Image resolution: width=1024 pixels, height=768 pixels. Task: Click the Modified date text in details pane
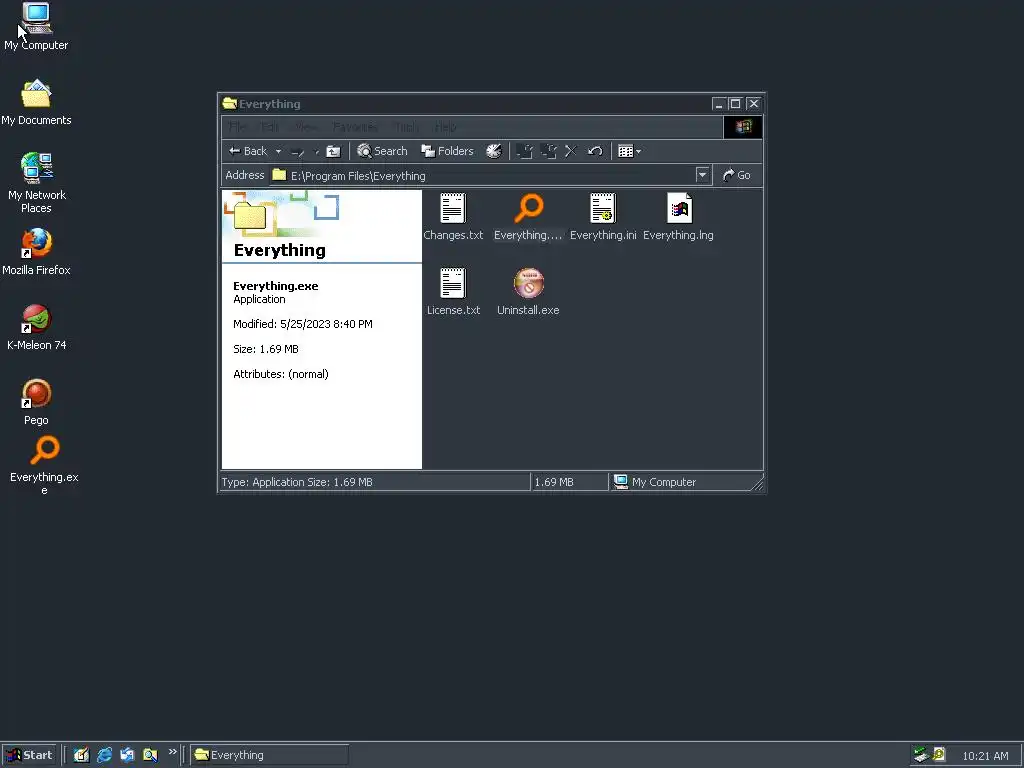point(302,324)
